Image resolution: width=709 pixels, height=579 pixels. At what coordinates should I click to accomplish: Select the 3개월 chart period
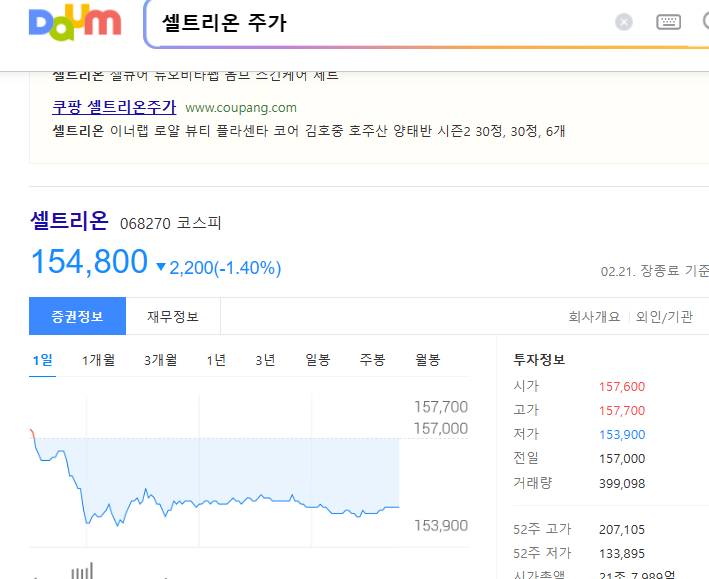(160, 361)
